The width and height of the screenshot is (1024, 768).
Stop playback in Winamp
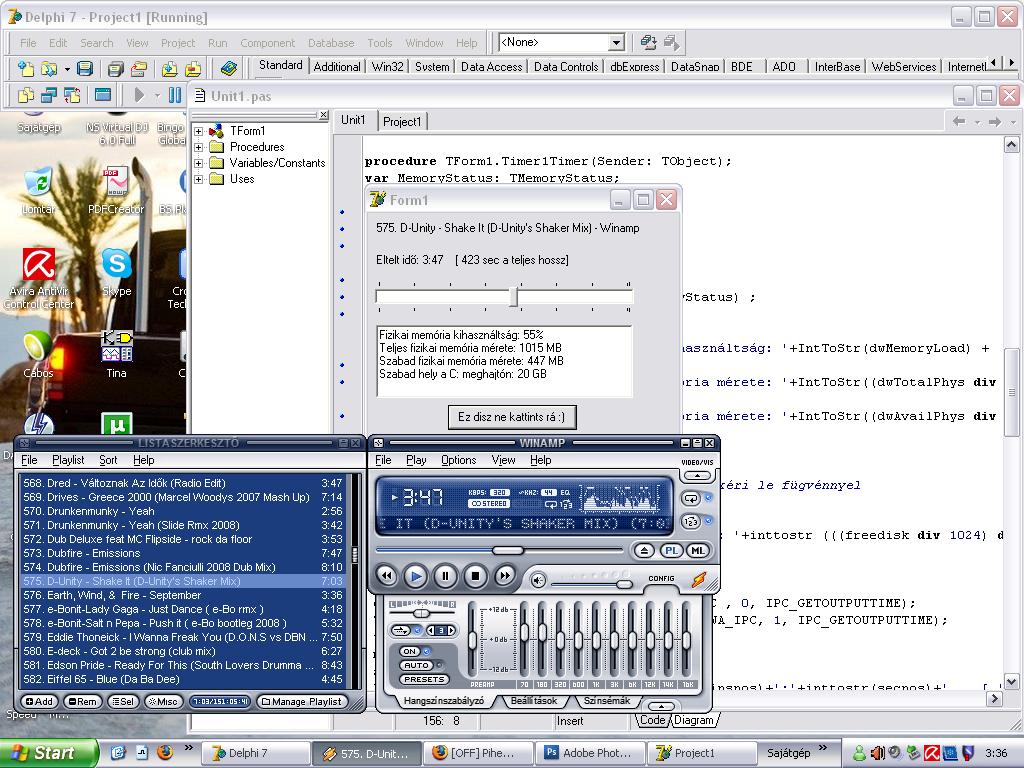click(x=476, y=576)
